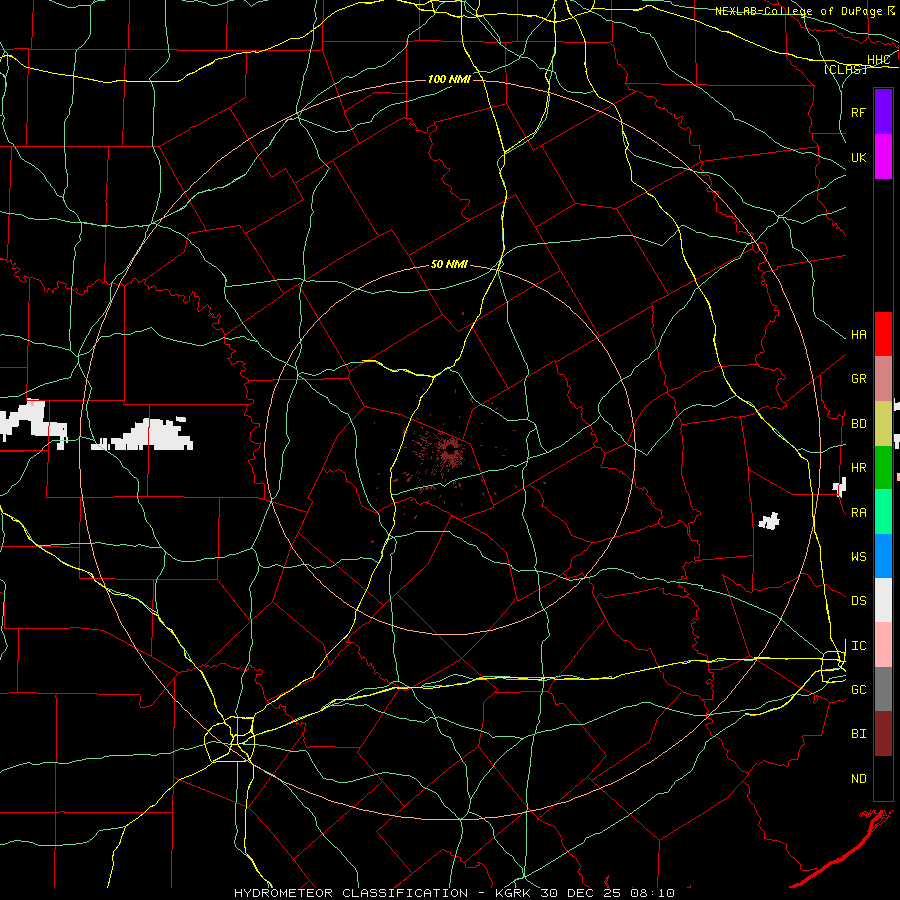This screenshot has width=900, height=900.
Task: Click the HYDROMETEOR CLASSIFICATION title text
Action: pos(351,893)
